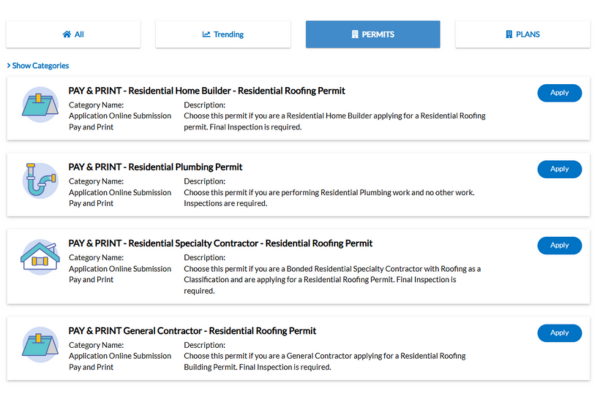Apply for Residential Plumbing Permit
Image resolution: width=600 pixels, height=400 pixels.
(x=559, y=169)
